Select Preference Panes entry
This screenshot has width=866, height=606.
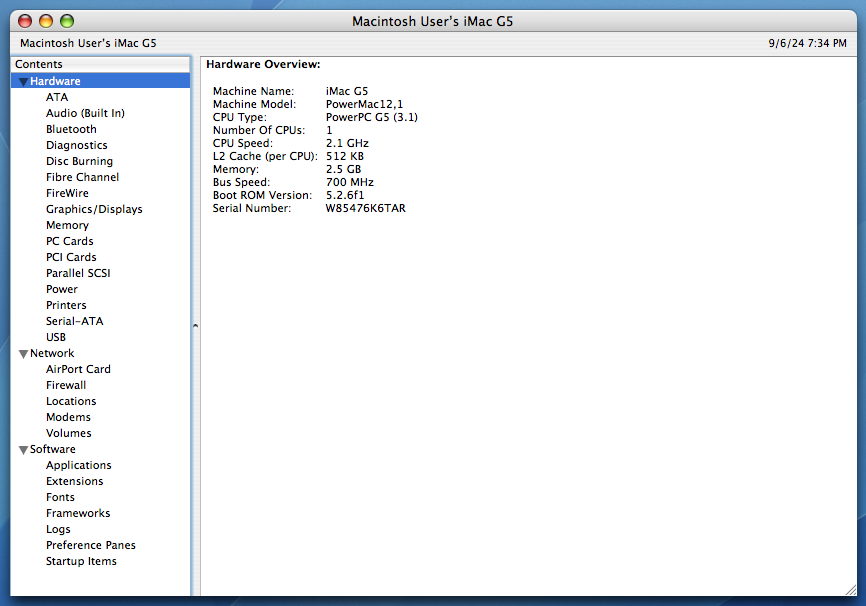[91, 546]
